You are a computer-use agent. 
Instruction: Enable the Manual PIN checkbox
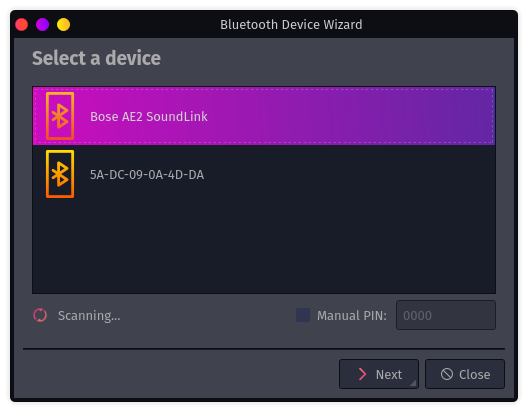coord(303,315)
